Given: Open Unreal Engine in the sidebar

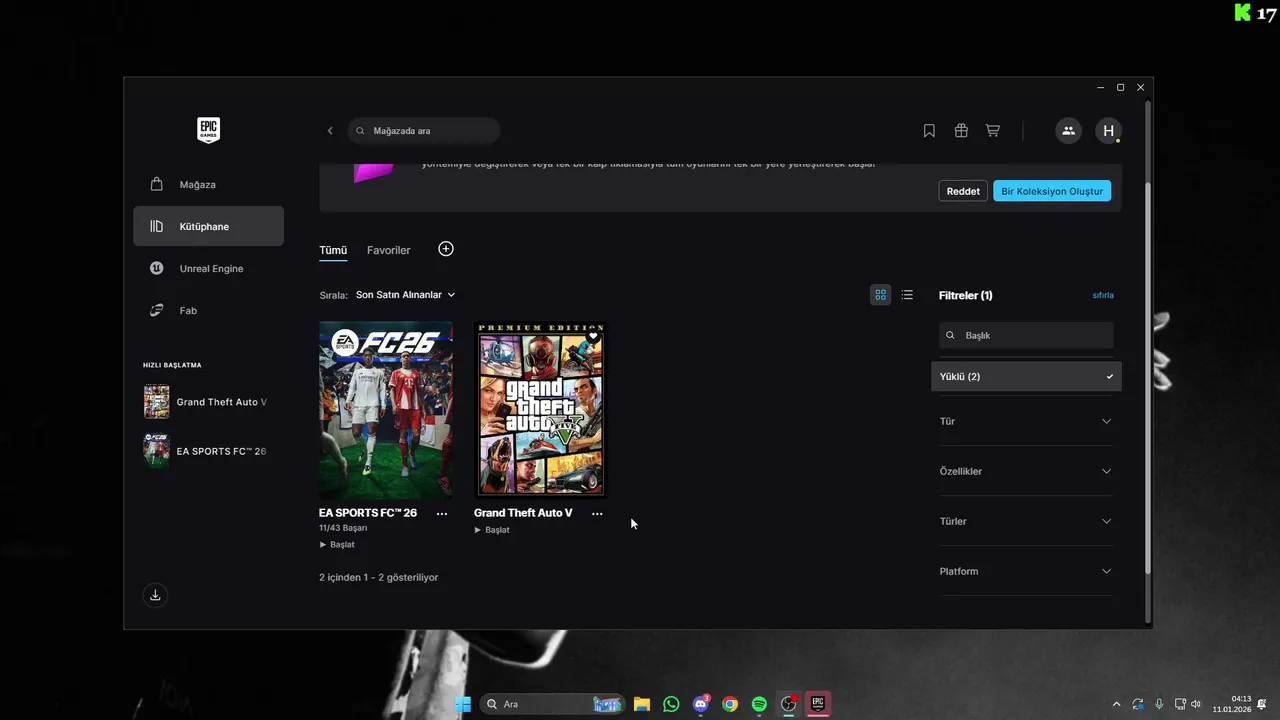Looking at the screenshot, I should (208, 268).
